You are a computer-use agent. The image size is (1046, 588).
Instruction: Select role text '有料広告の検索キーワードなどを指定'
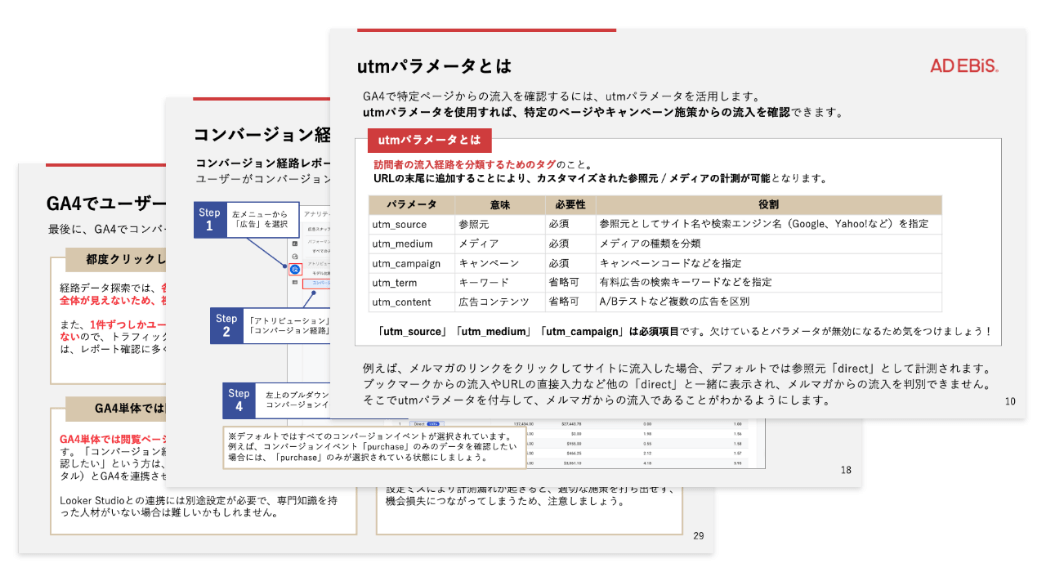pyautogui.click(x=685, y=282)
